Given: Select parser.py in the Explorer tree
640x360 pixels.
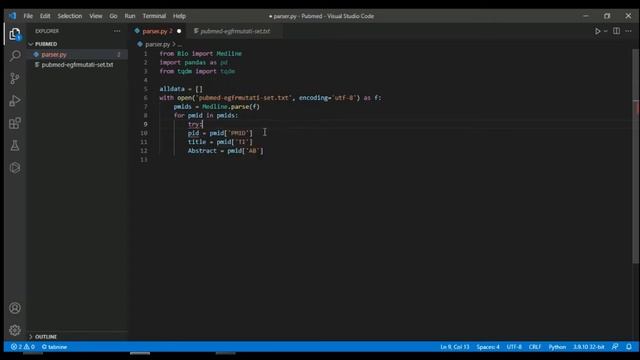Looking at the screenshot, I should (x=78, y=54).
